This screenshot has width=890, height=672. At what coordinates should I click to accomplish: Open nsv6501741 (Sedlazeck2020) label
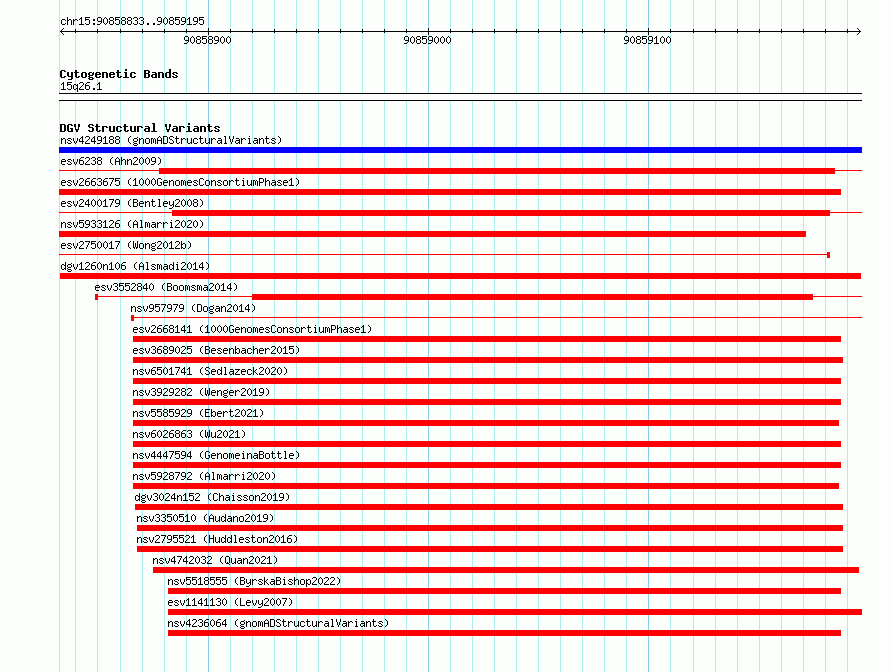(x=210, y=371)
